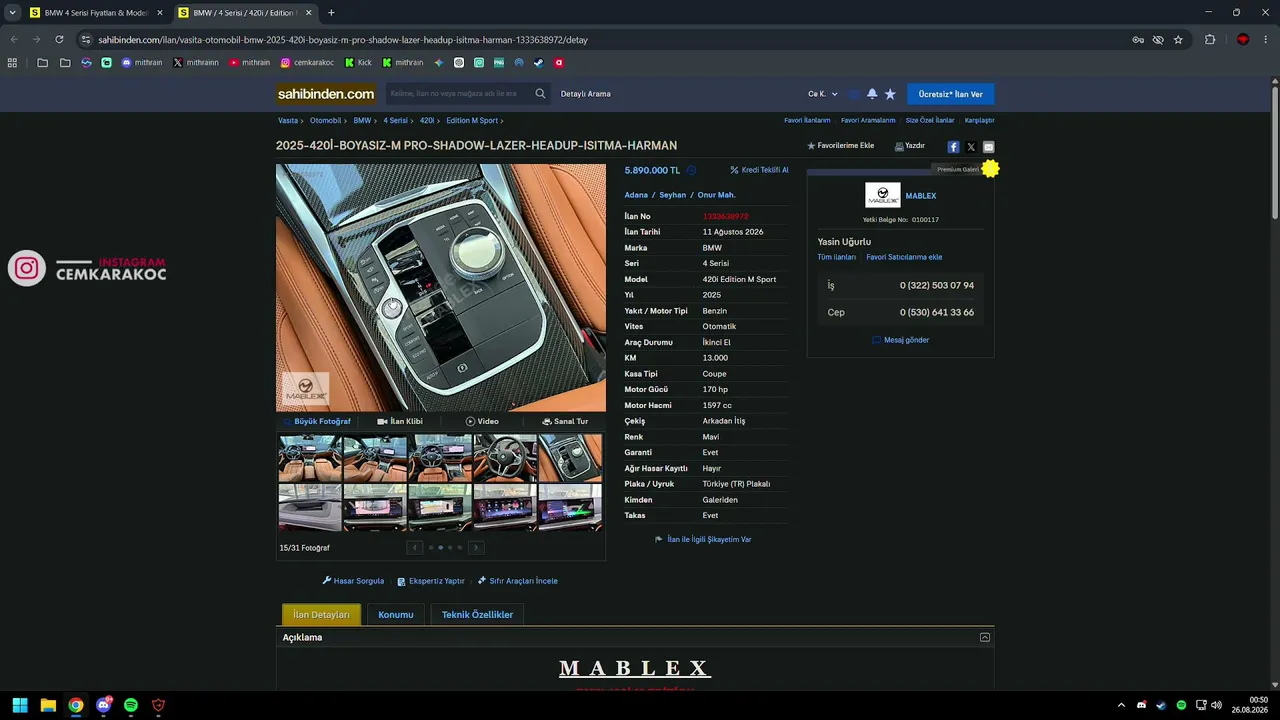Go to 420i breadcrumb link
The width and height of the screenshot is (1280, 720).
coord(427,121)
